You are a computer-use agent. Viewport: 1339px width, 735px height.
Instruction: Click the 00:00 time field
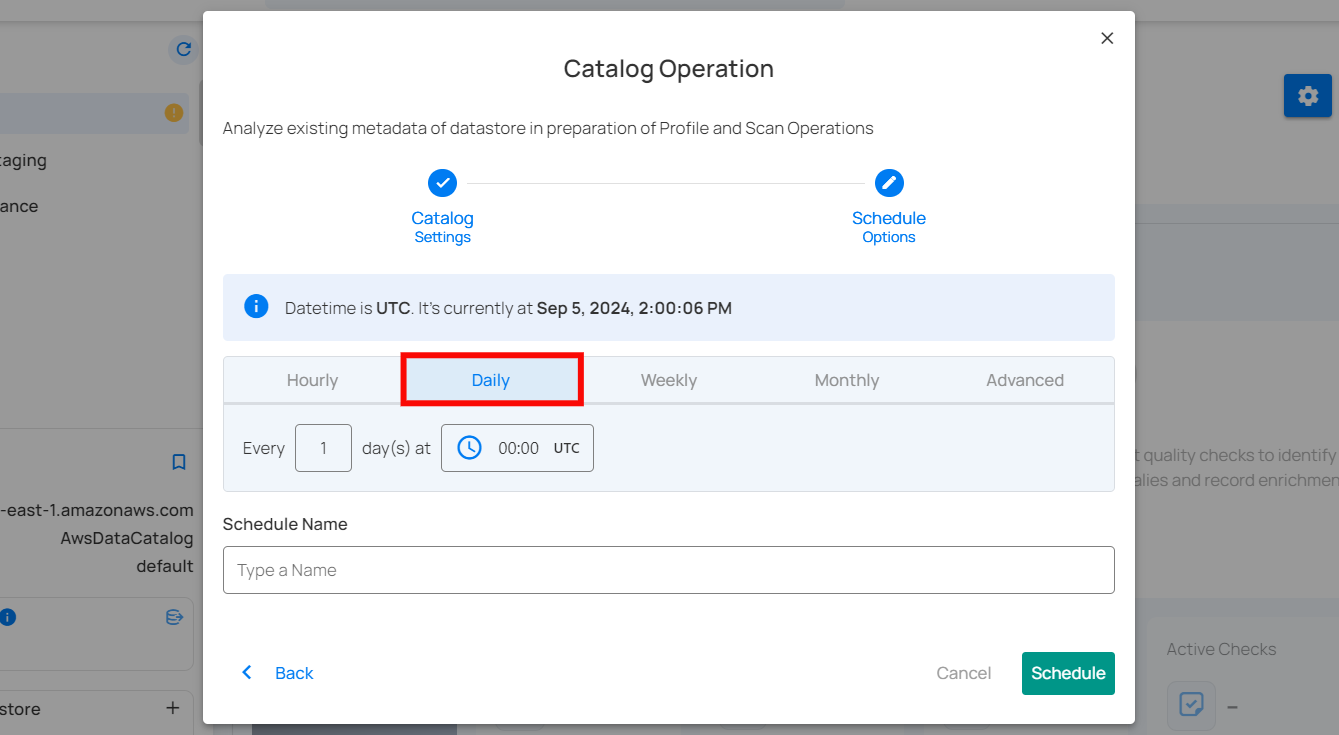click(x=517, y=448)
